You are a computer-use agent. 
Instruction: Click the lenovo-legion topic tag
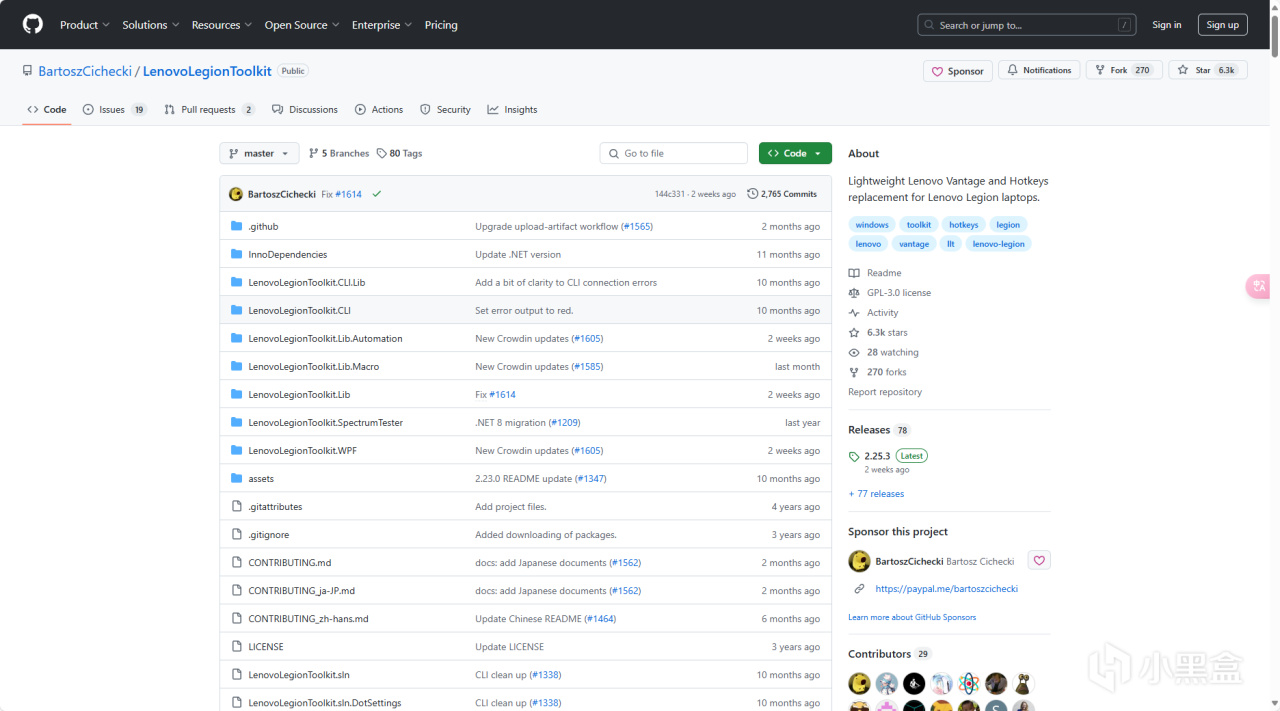point(998,244)
